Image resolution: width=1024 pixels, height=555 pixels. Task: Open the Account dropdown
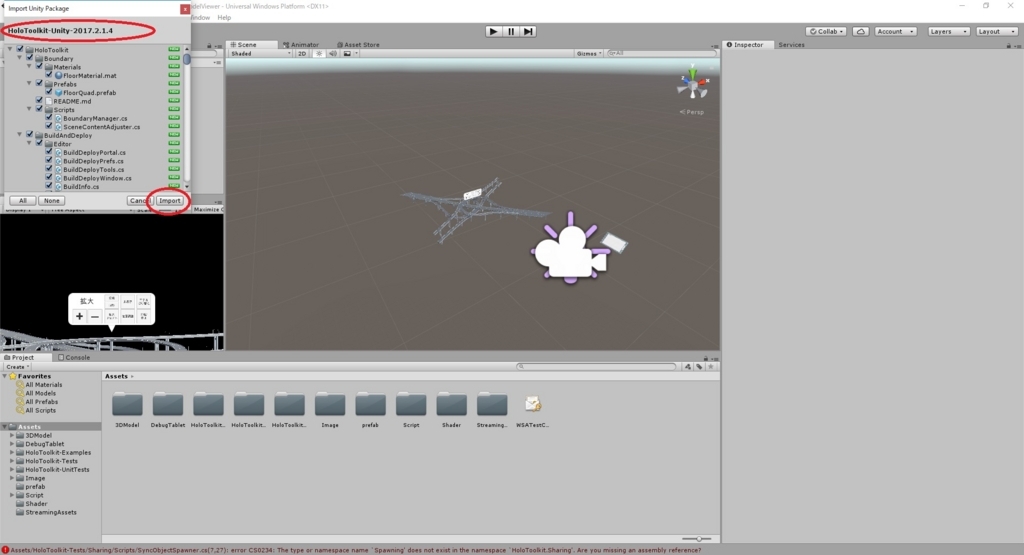click(895, 31)
